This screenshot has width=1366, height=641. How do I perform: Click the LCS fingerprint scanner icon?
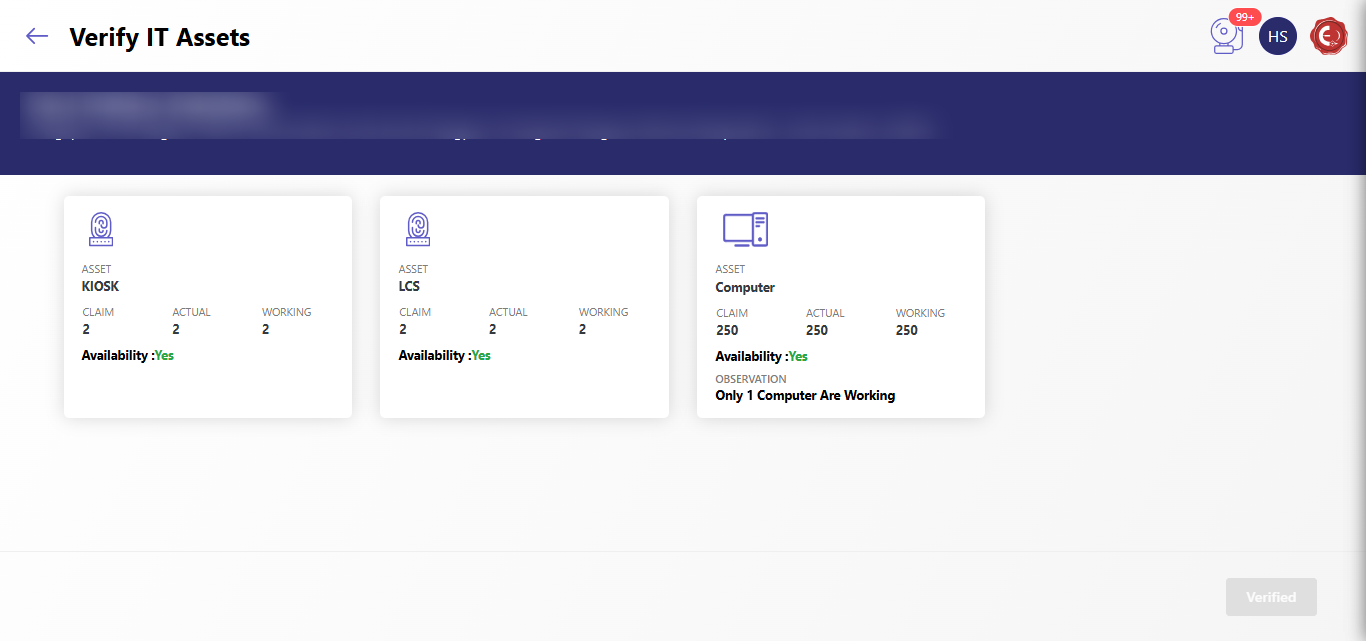click(417, 229)
